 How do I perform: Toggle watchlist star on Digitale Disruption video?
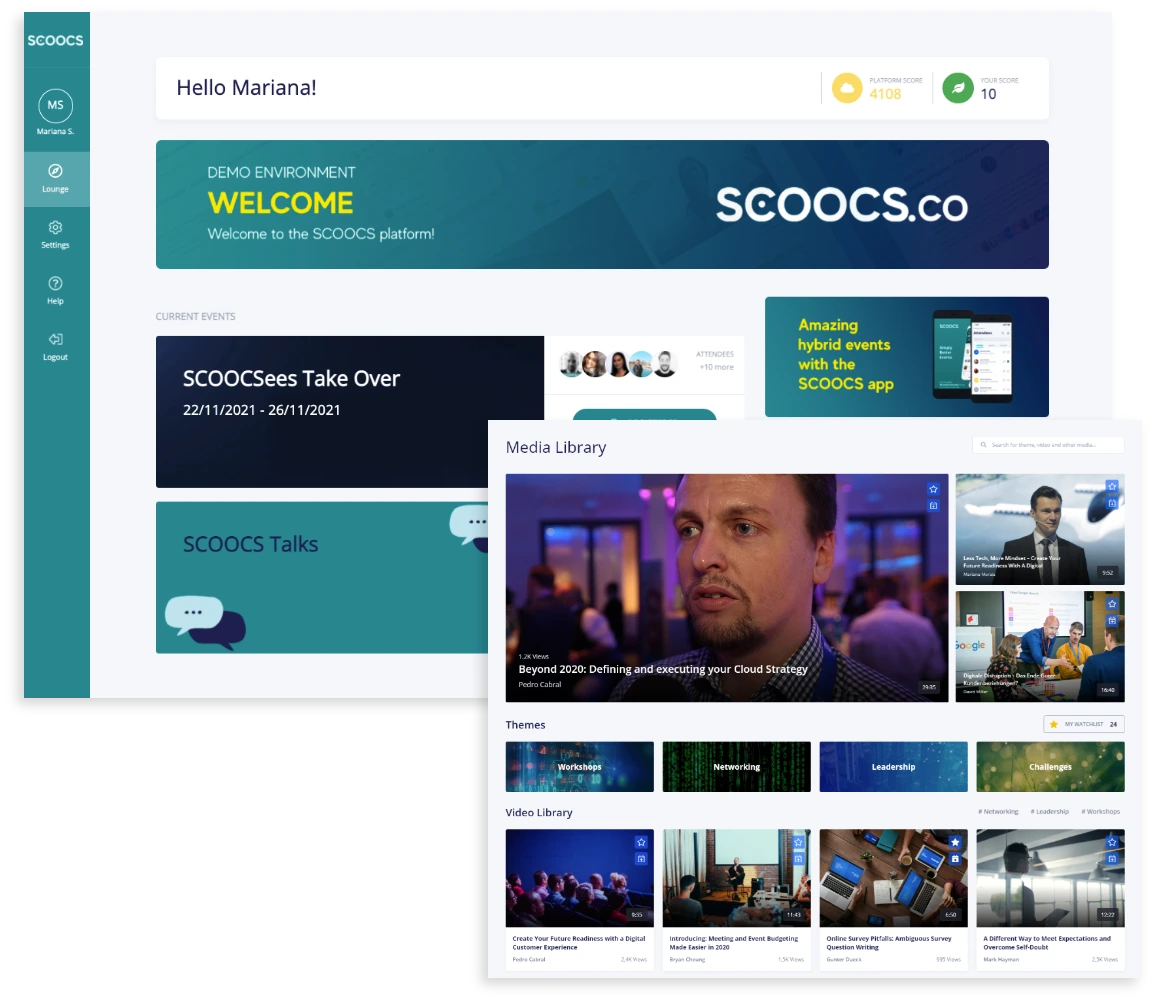pos(1112,604)
